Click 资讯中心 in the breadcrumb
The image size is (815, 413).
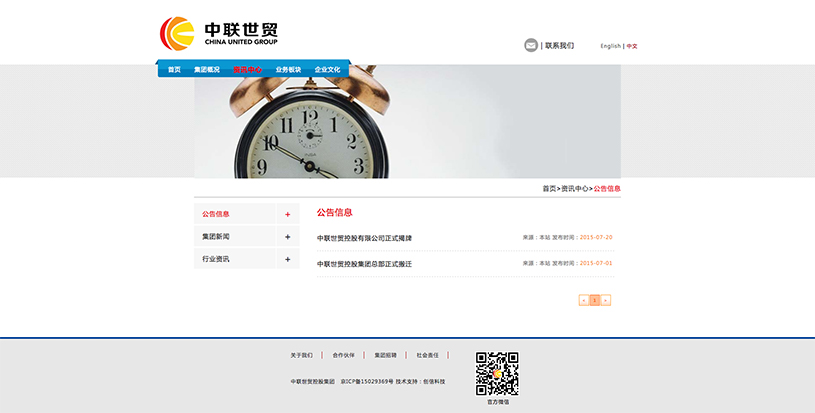575,189
